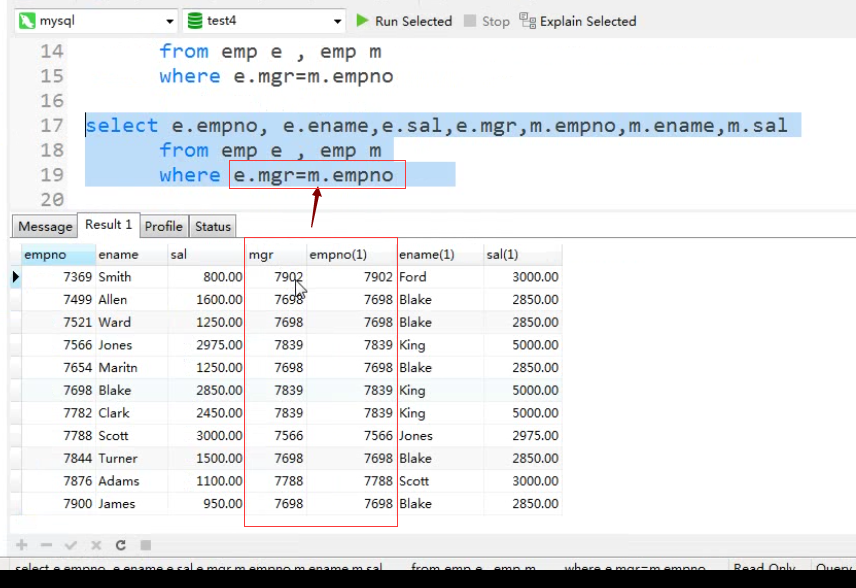The width and height of the screenshot is (856, 588).
Task: Select empno cell 7900
Action: pos(58,503)
